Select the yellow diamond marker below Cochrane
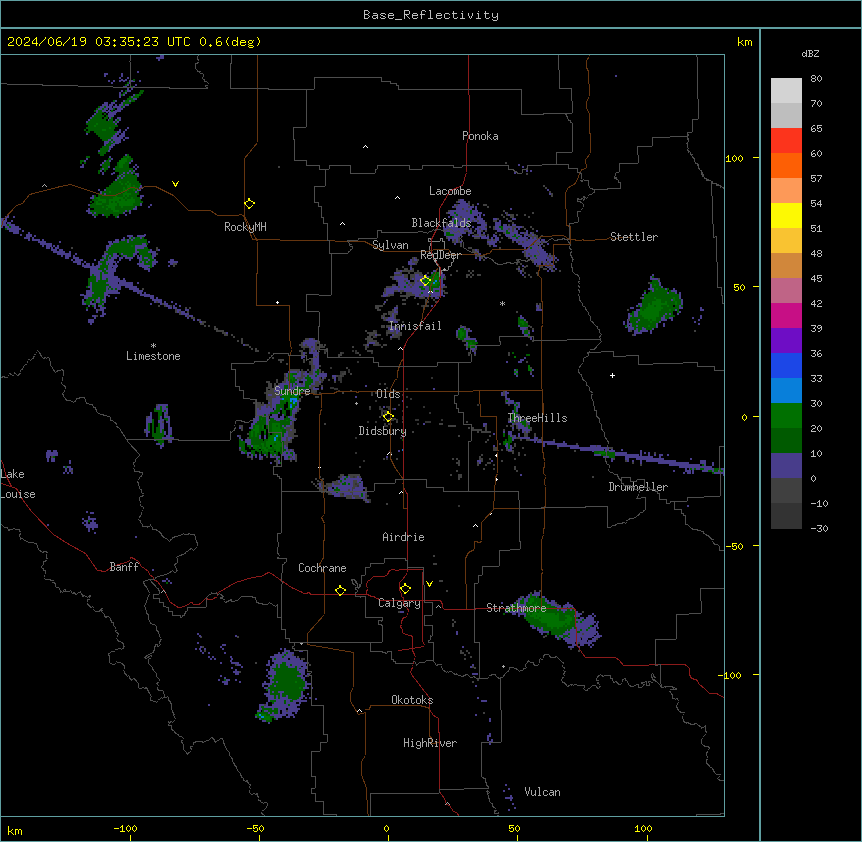862x842 pixels. click(x=340, y=590)
